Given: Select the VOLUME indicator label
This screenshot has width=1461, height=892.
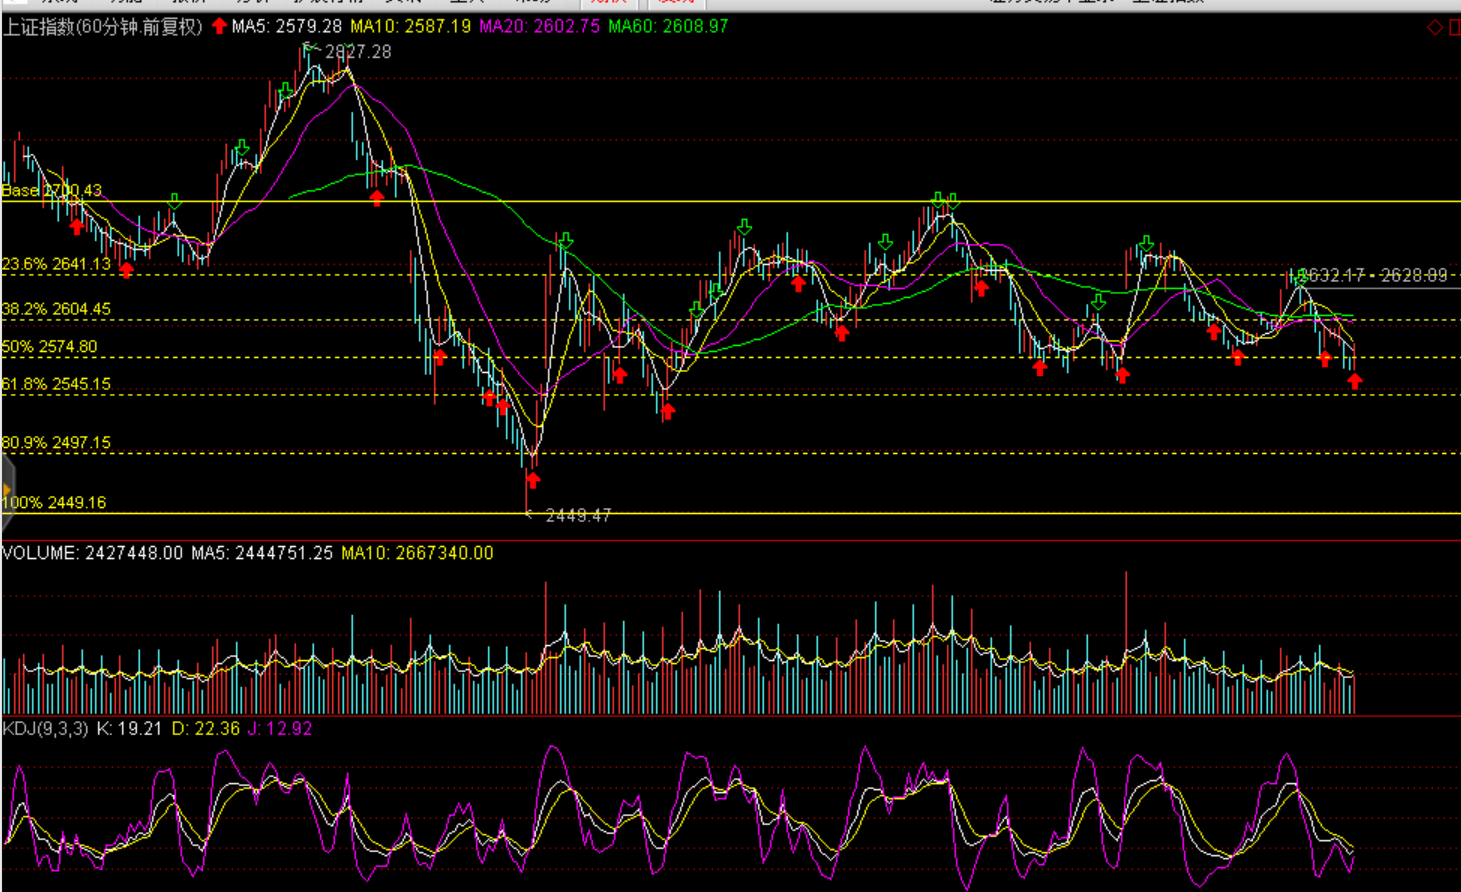Looking at the screenshot, I should tap(40, 553).
